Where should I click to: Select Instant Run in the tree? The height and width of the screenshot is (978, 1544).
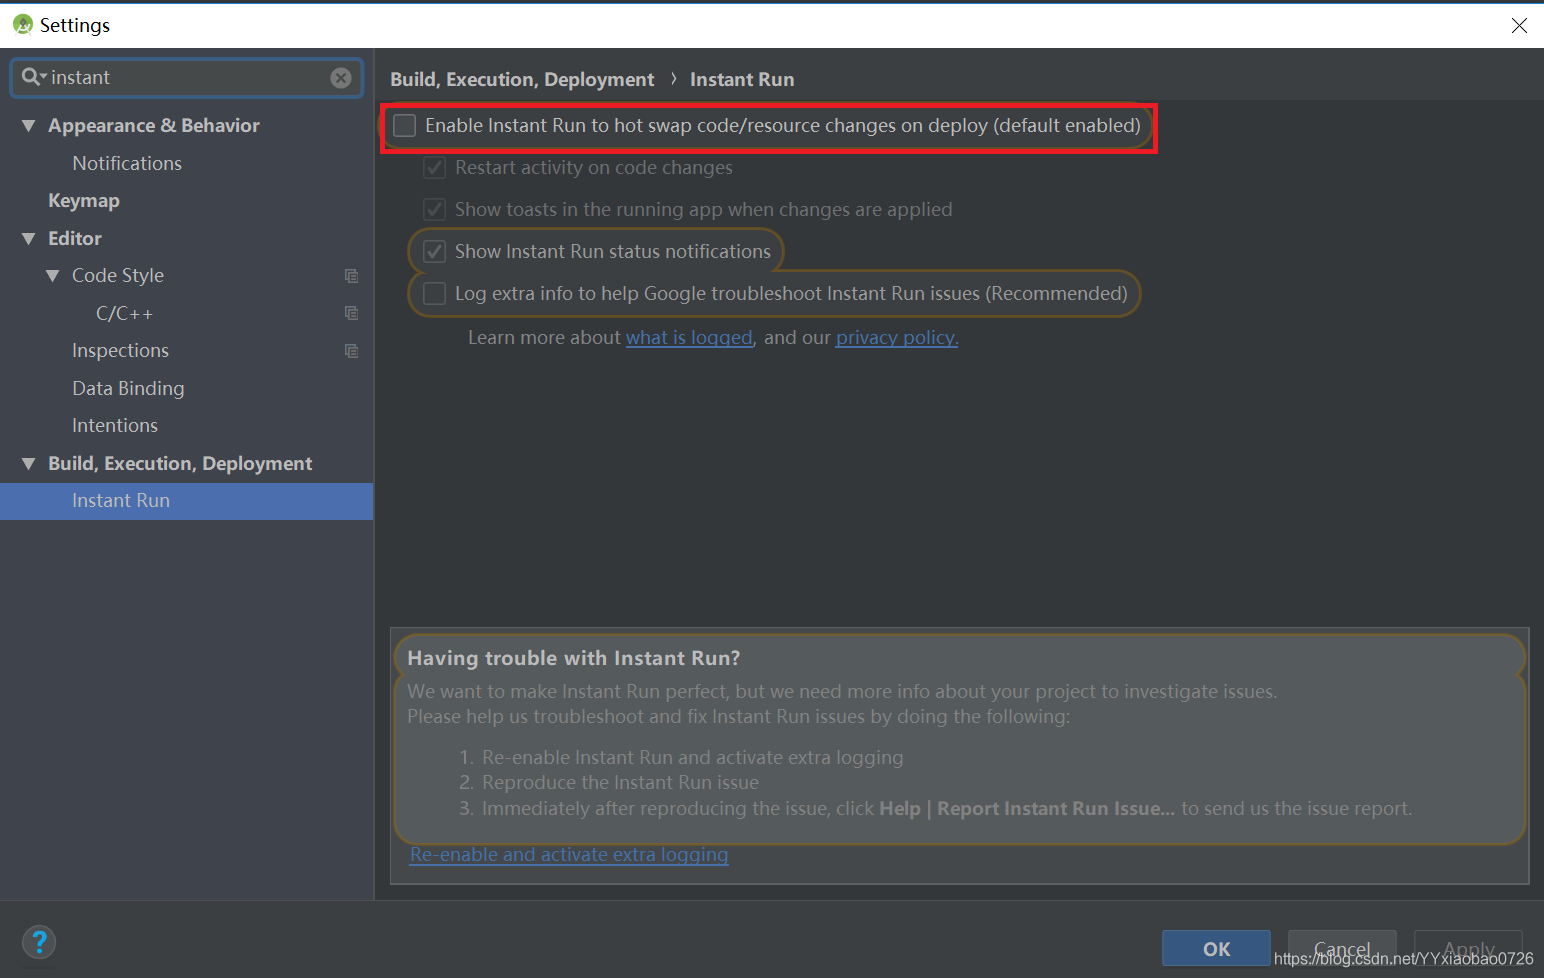click(x=186, y=501)
